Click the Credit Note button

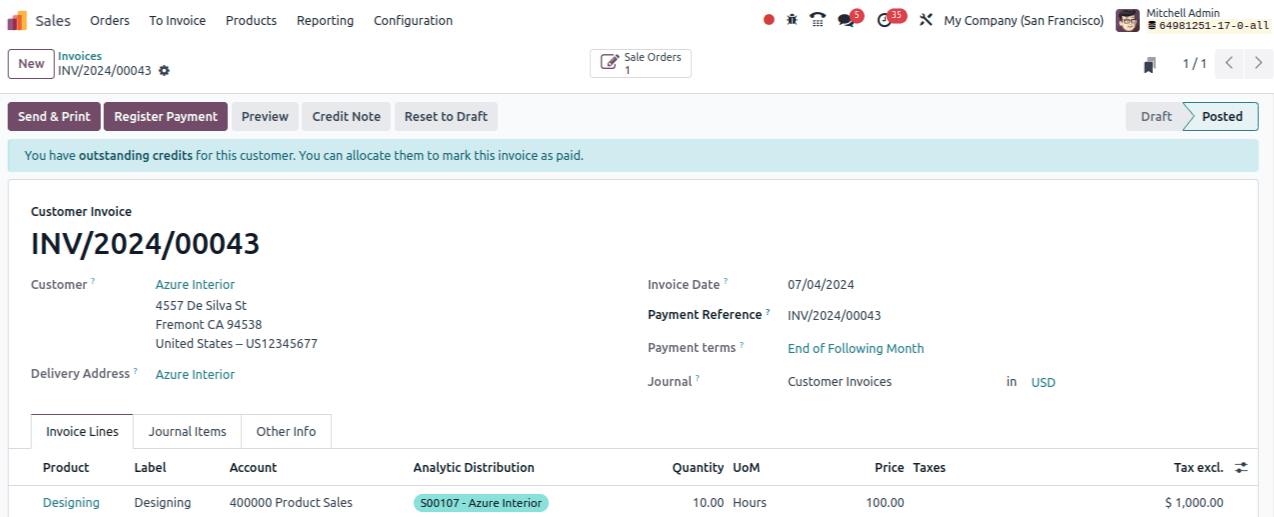click(346, 117)
